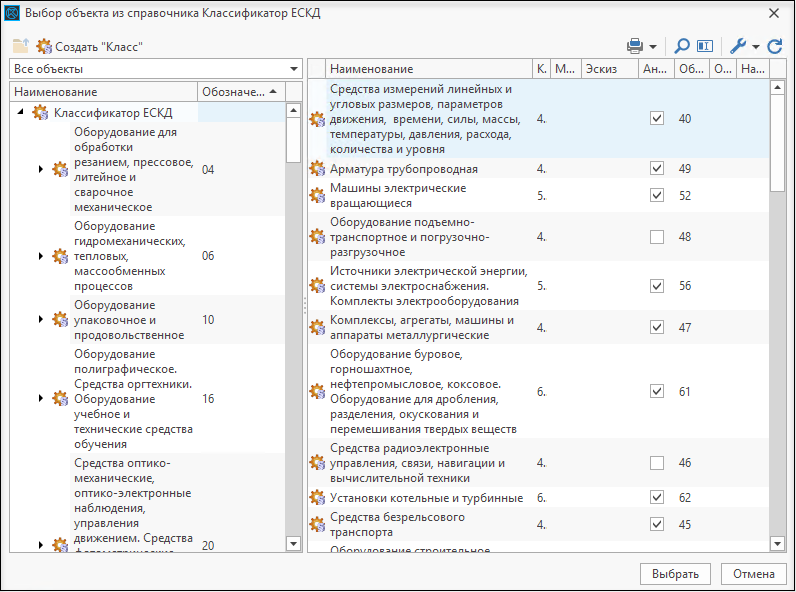Click the Эскиз column header

click(x=609, y=69)
